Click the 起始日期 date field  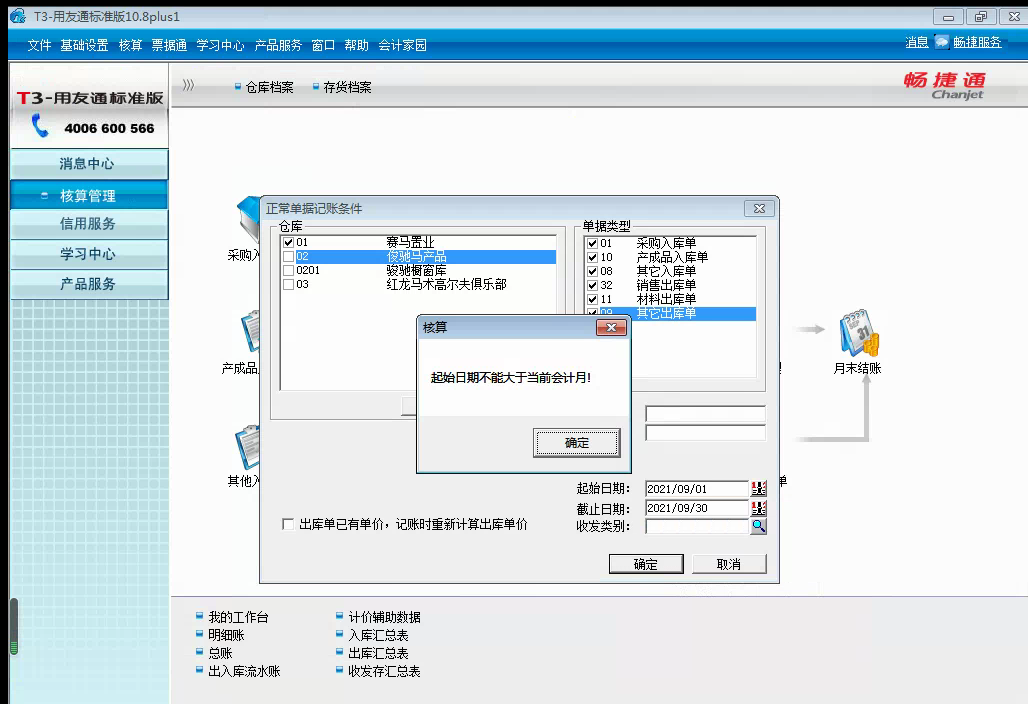click(697, 489)
